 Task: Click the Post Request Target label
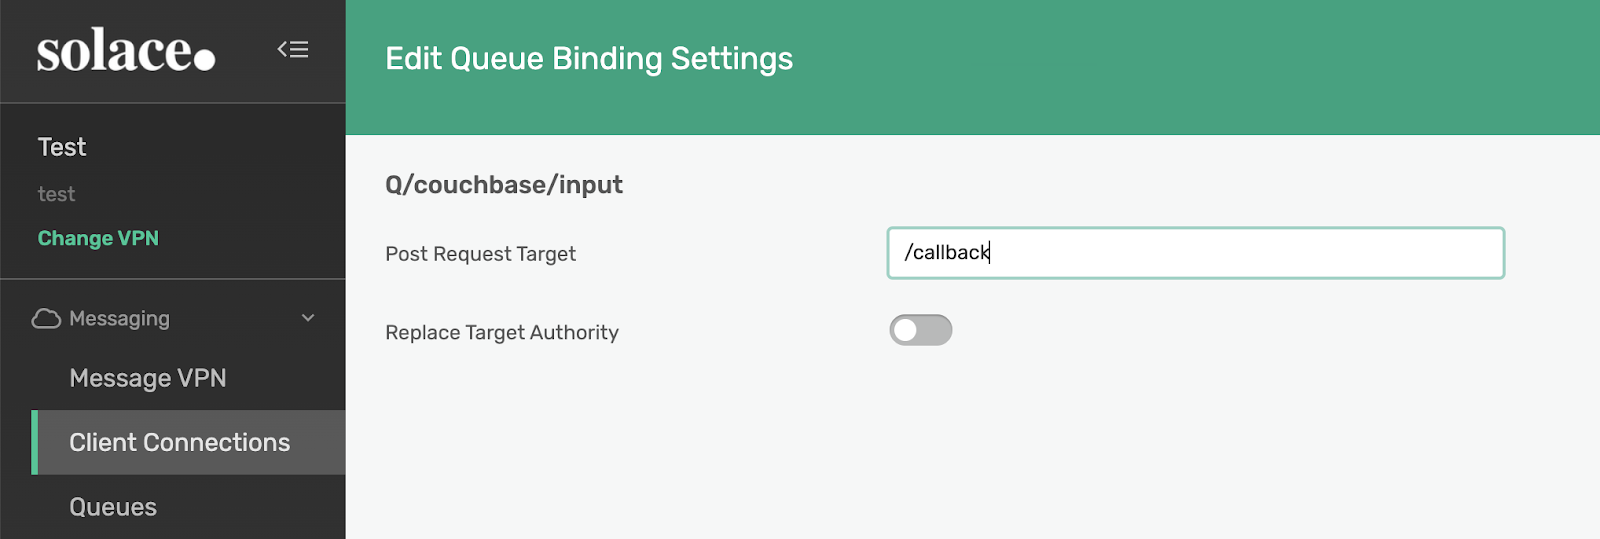(481, 254)
